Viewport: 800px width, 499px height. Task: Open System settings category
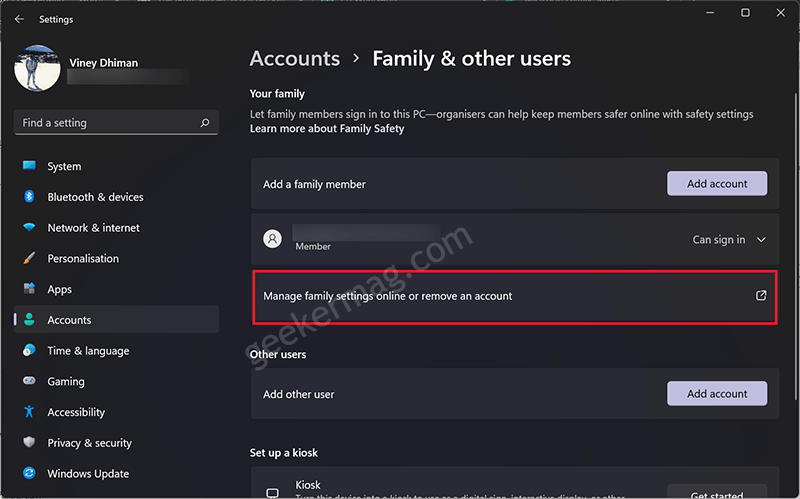[x=116, y=166]
